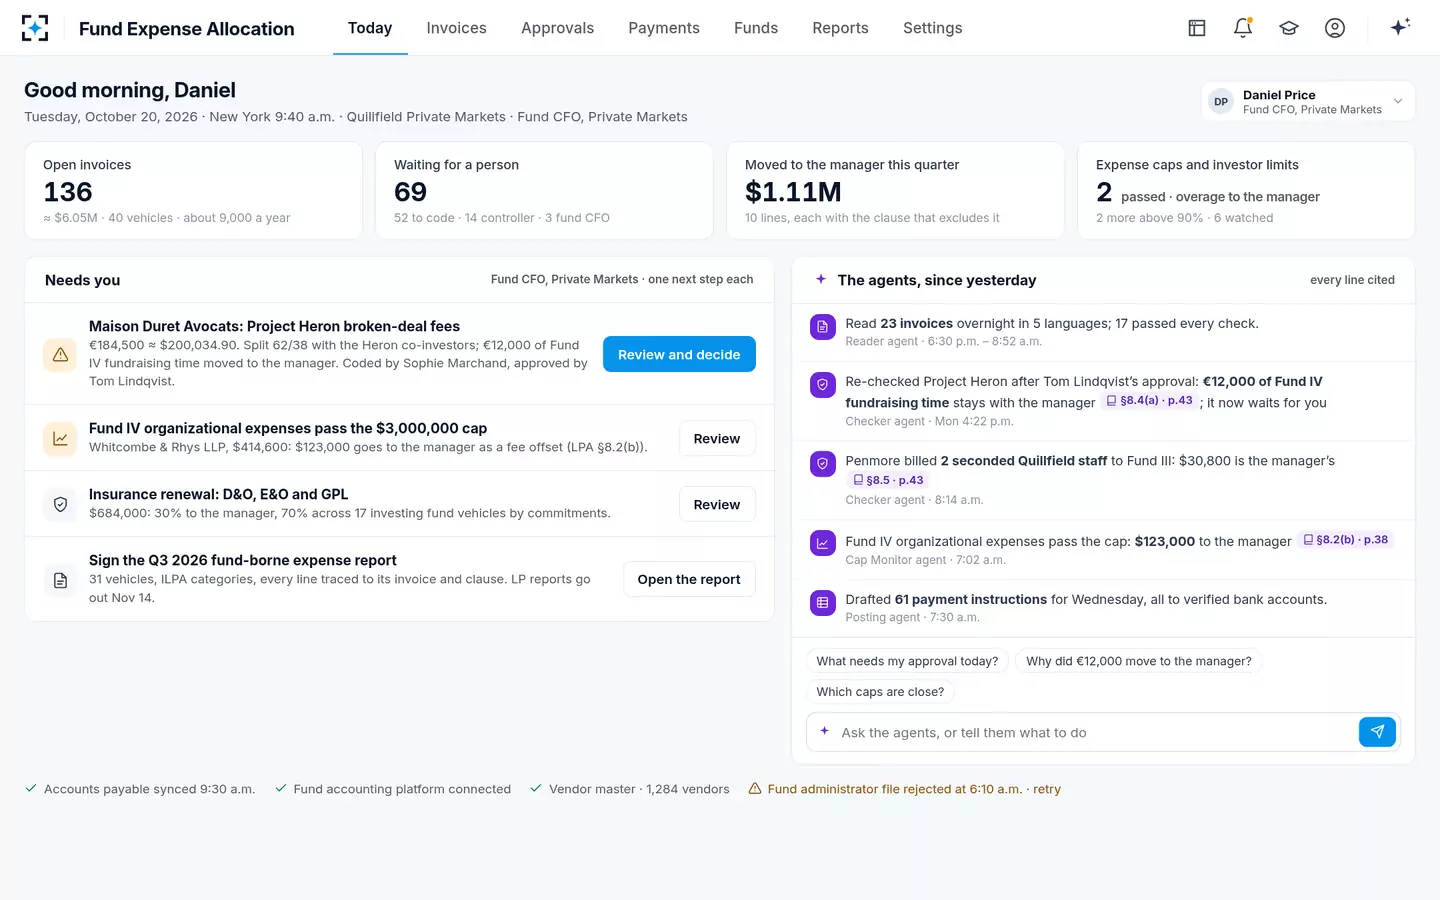
Task: Retry the rejected fund administrator file
Action: (x=1046, y=789)
